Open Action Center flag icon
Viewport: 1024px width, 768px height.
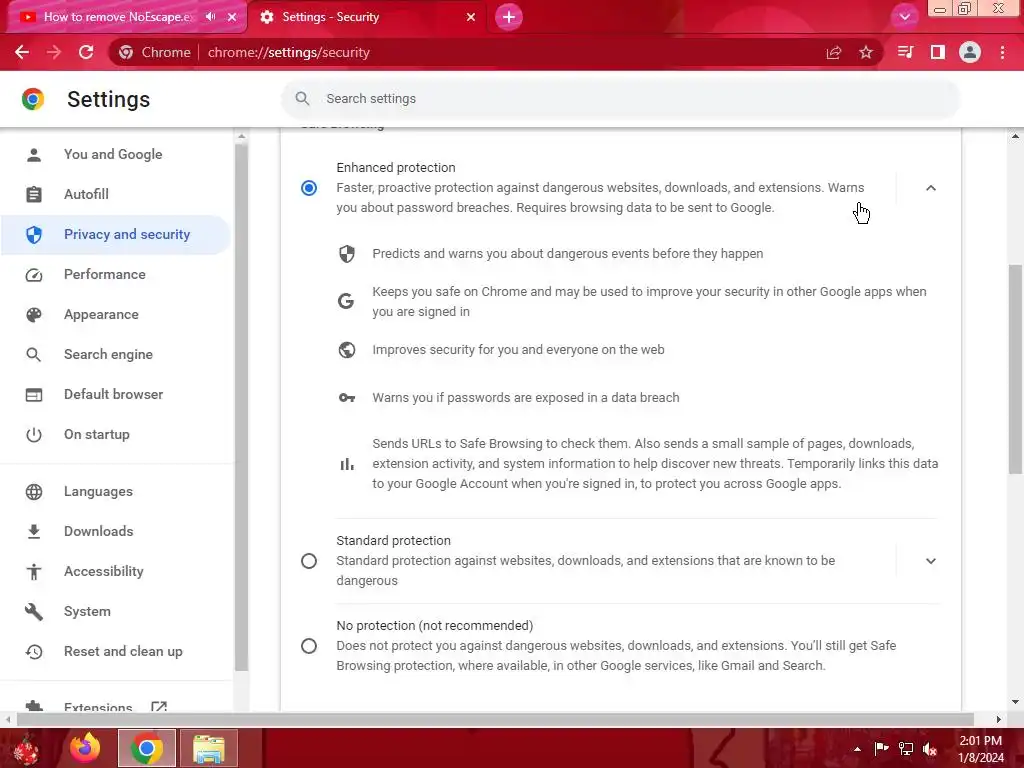[x=882, y=748]
